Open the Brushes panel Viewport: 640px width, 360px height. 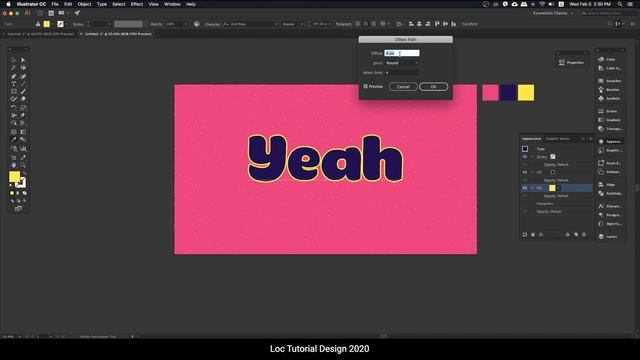click(x=609, y=89)
